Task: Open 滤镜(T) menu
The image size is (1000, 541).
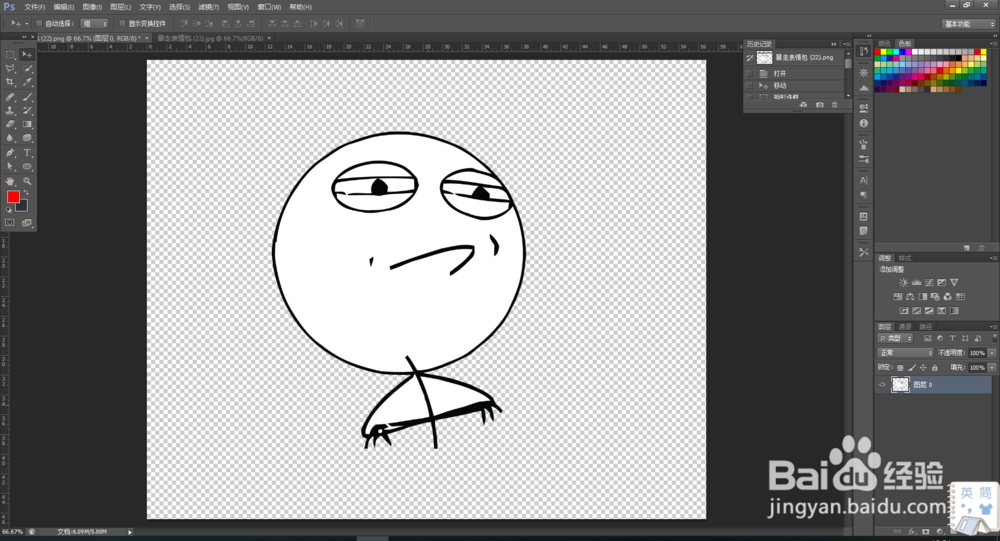Action: [209, 7]
